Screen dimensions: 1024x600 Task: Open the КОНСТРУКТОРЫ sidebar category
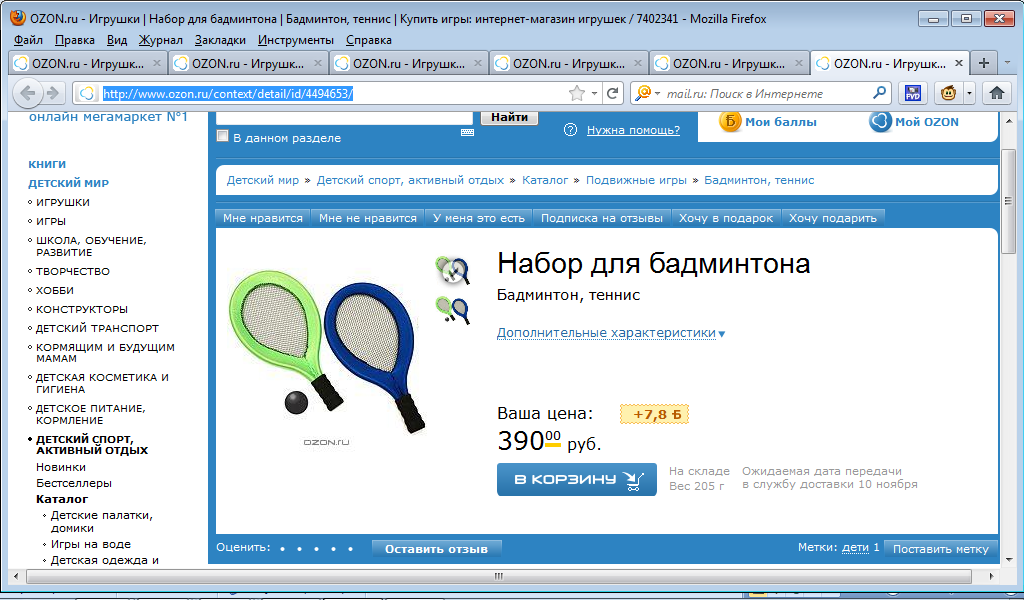[82, 309]
